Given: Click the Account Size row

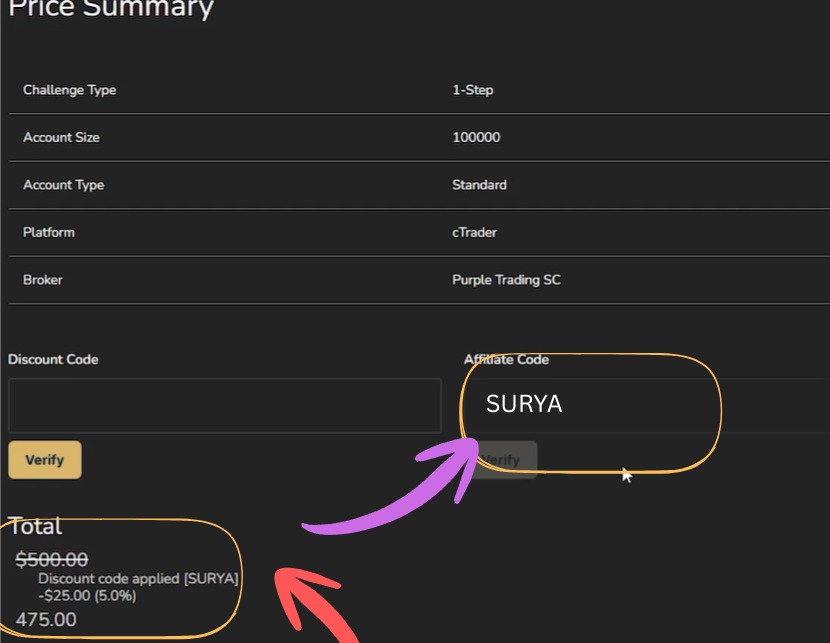Looking at the screenshot, I should [62, 138].
